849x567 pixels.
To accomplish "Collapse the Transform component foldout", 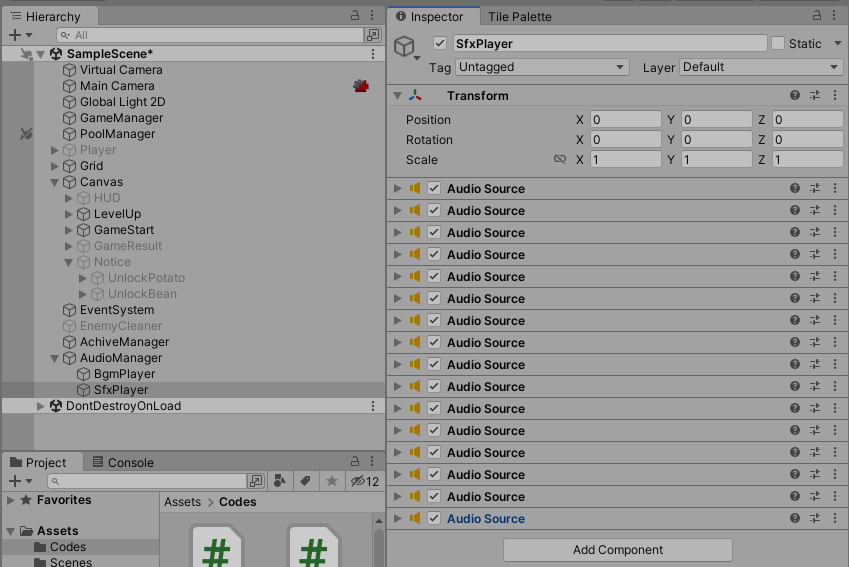I will point(397,96).
